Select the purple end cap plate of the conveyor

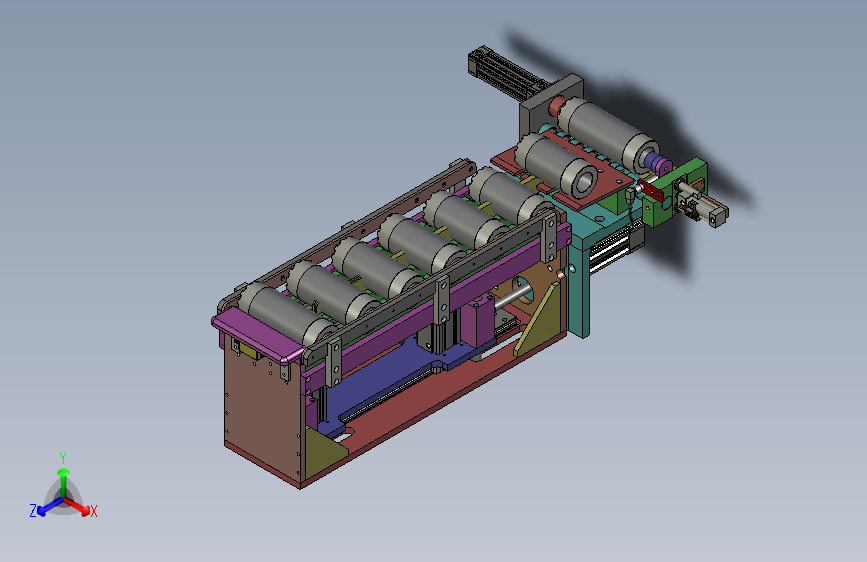tap(259, 335)
